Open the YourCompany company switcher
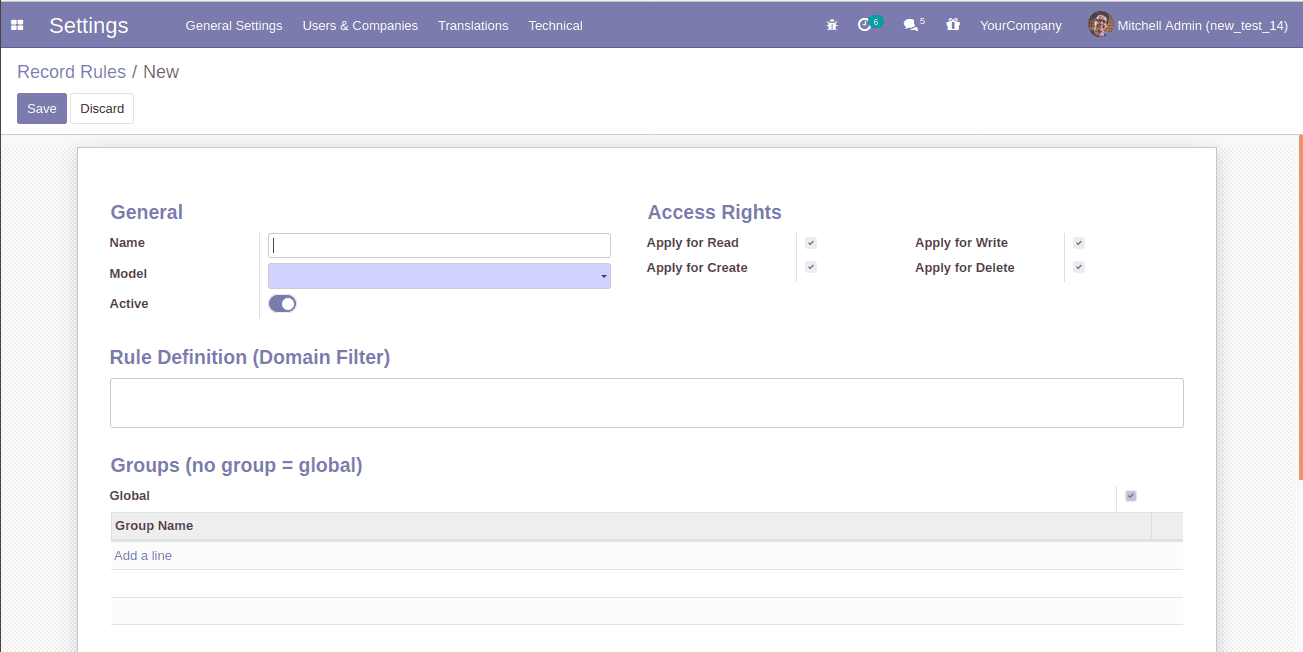 pyautogui.click(x=1020, y=25)
